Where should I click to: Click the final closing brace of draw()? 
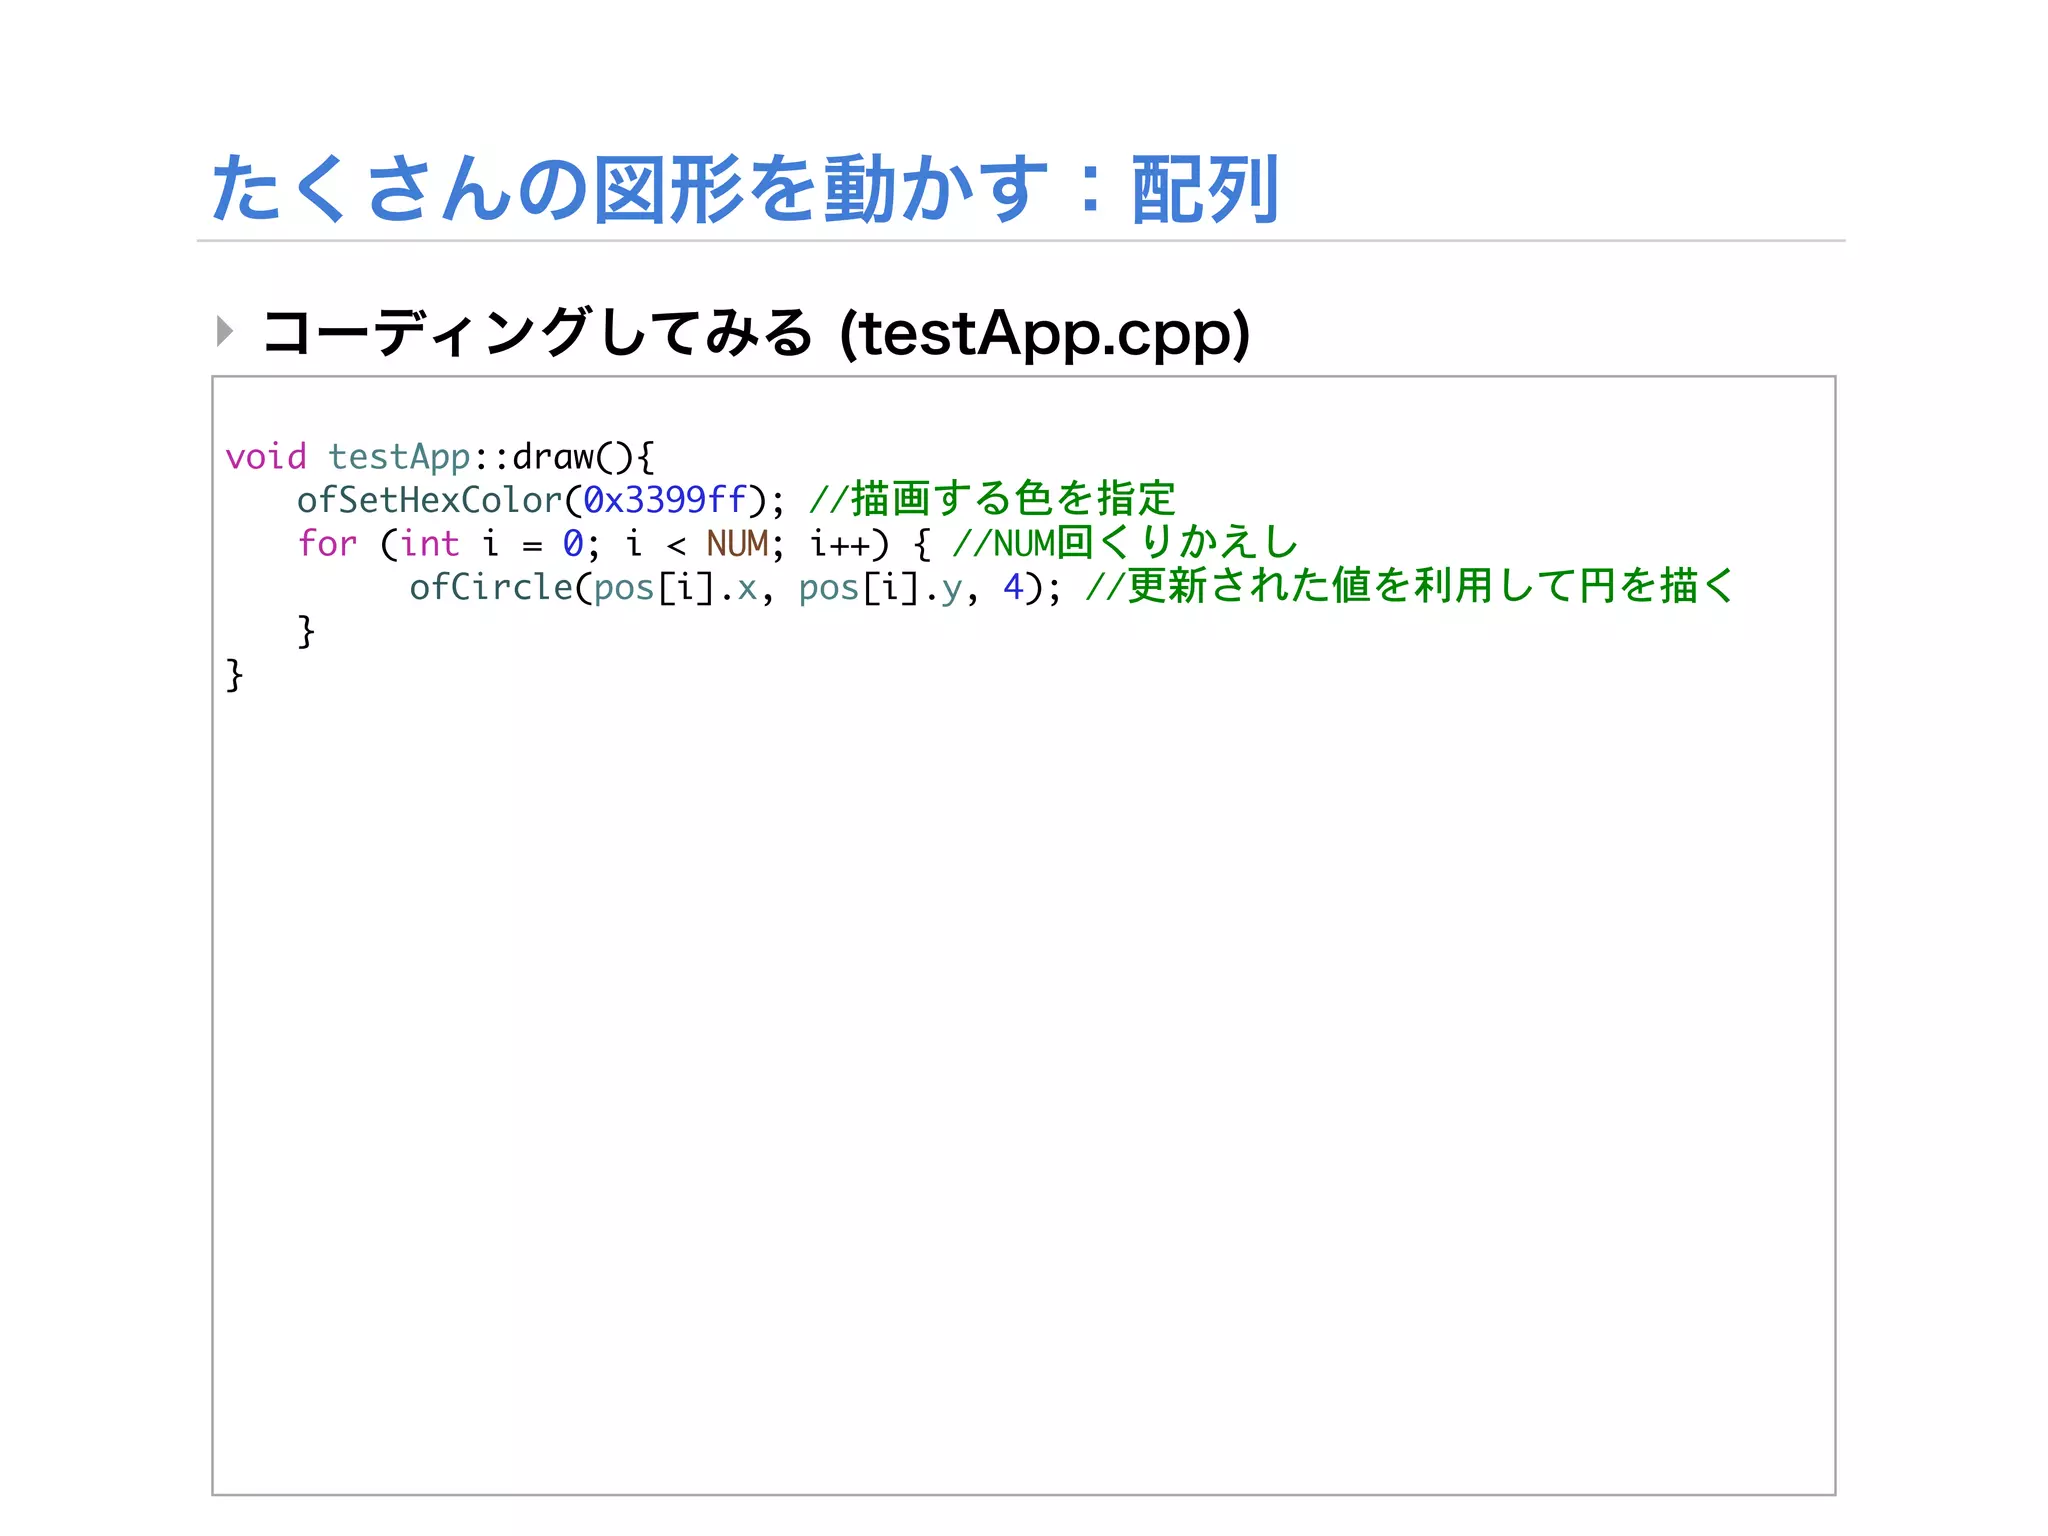click(234, 675)
